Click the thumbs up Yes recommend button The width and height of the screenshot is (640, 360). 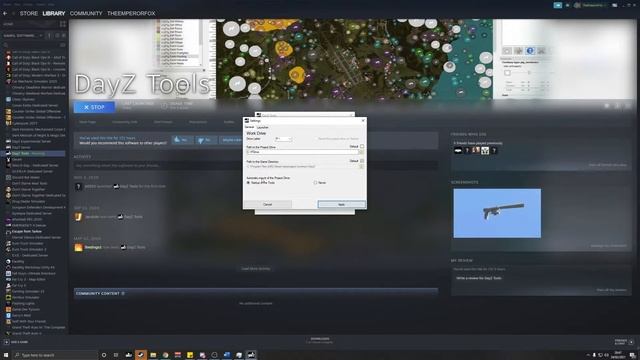pyautogui.click(x=182, y=140)
